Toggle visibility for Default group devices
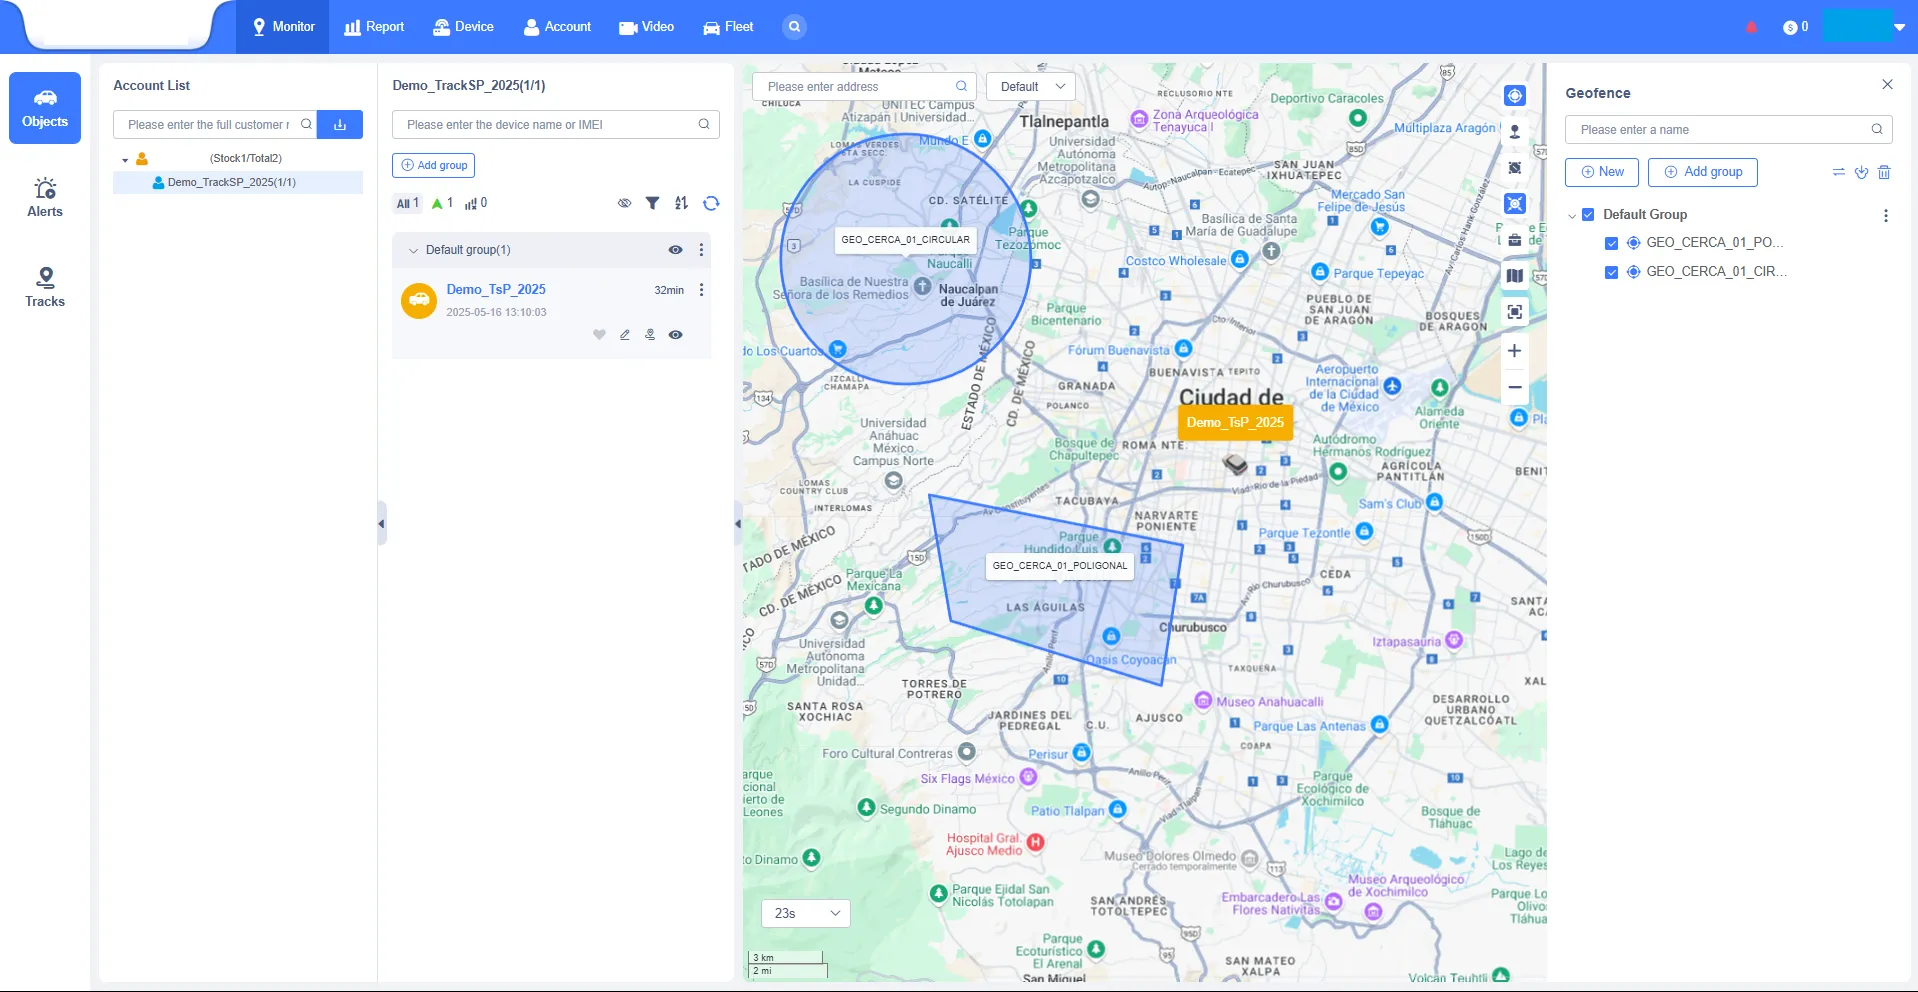Image resolution: width=1918 pixels, height=992 pixels. tap(676, 250)
